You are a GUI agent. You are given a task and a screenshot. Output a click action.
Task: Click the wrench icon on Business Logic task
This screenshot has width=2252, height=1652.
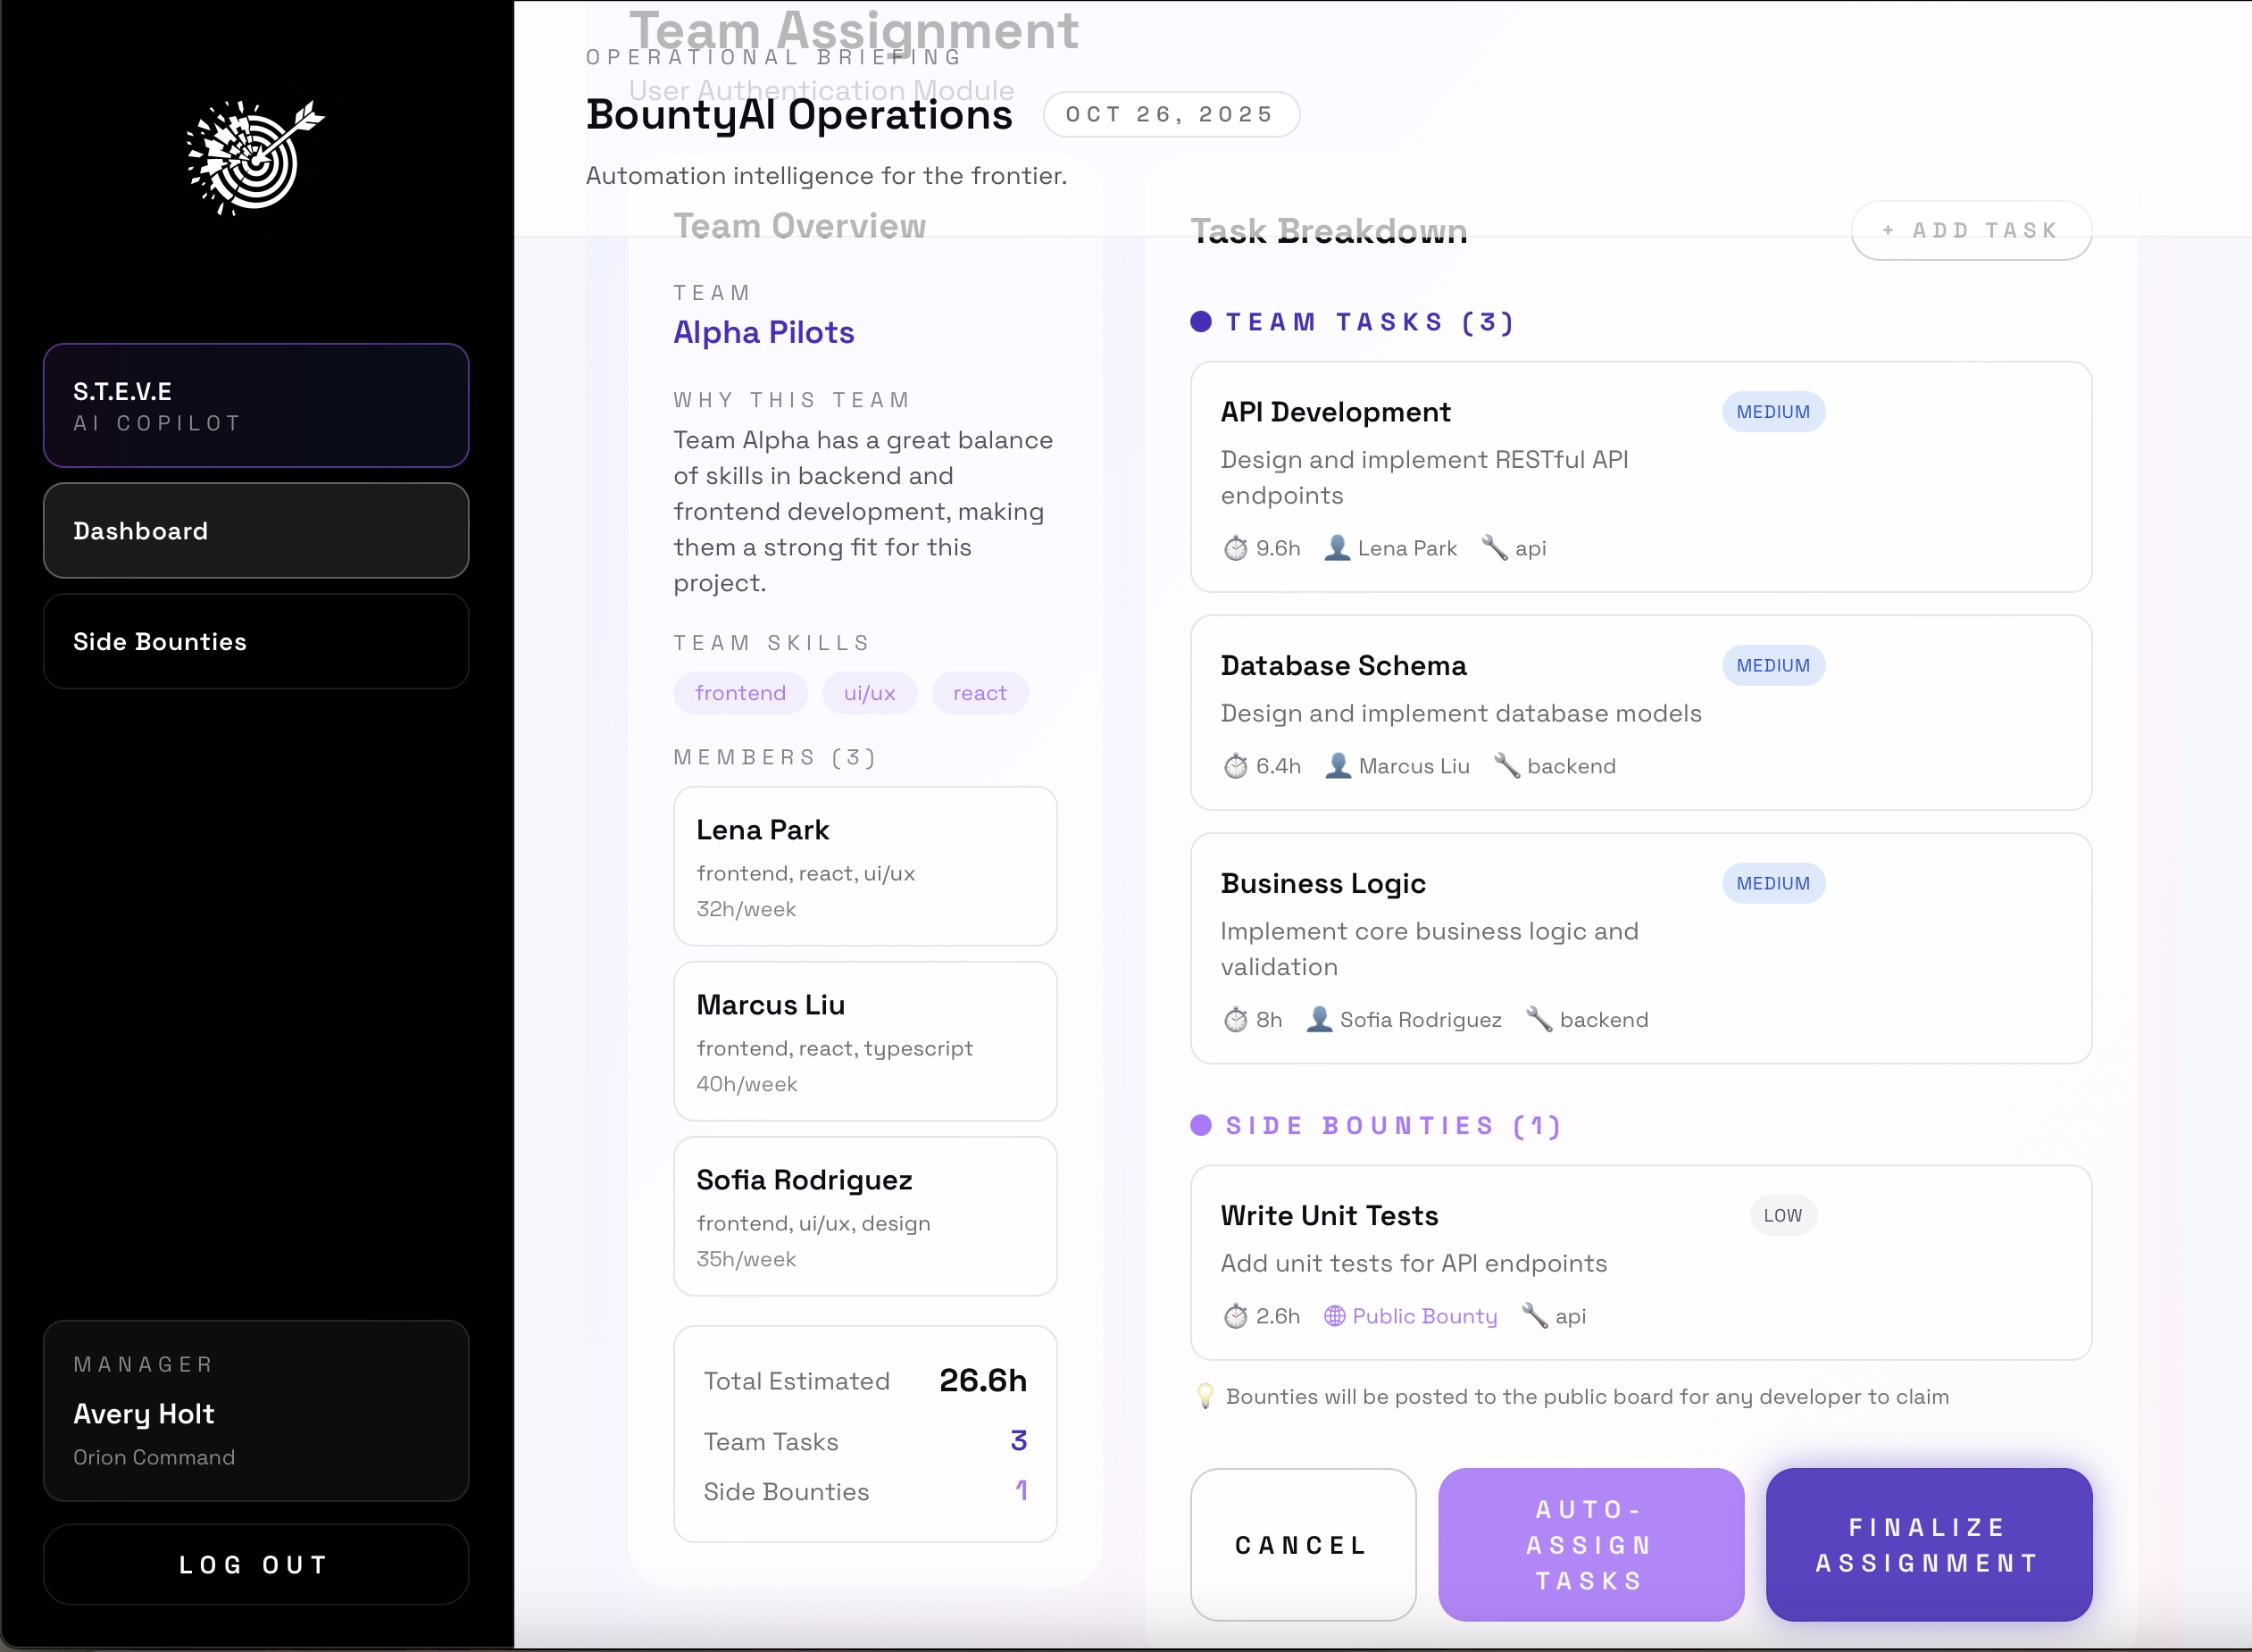pos(1539,1019)
